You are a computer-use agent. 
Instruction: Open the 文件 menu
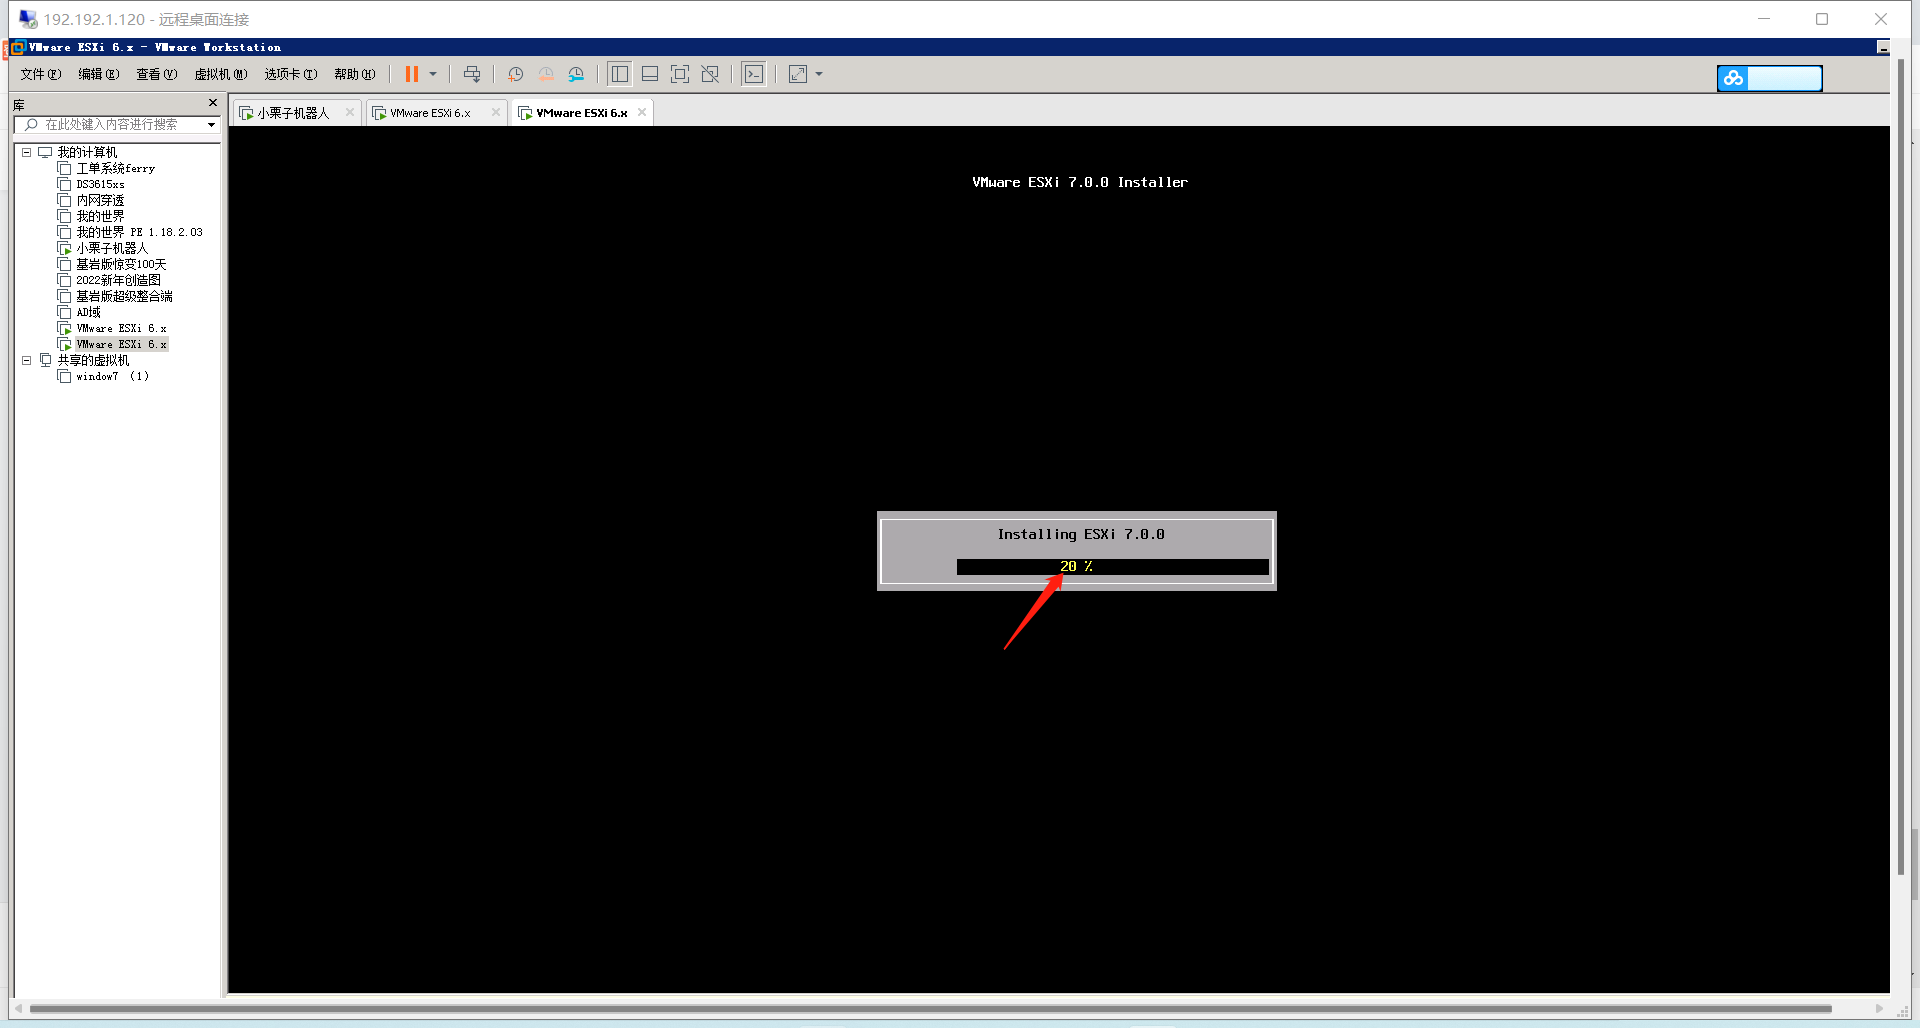point(41,74)
